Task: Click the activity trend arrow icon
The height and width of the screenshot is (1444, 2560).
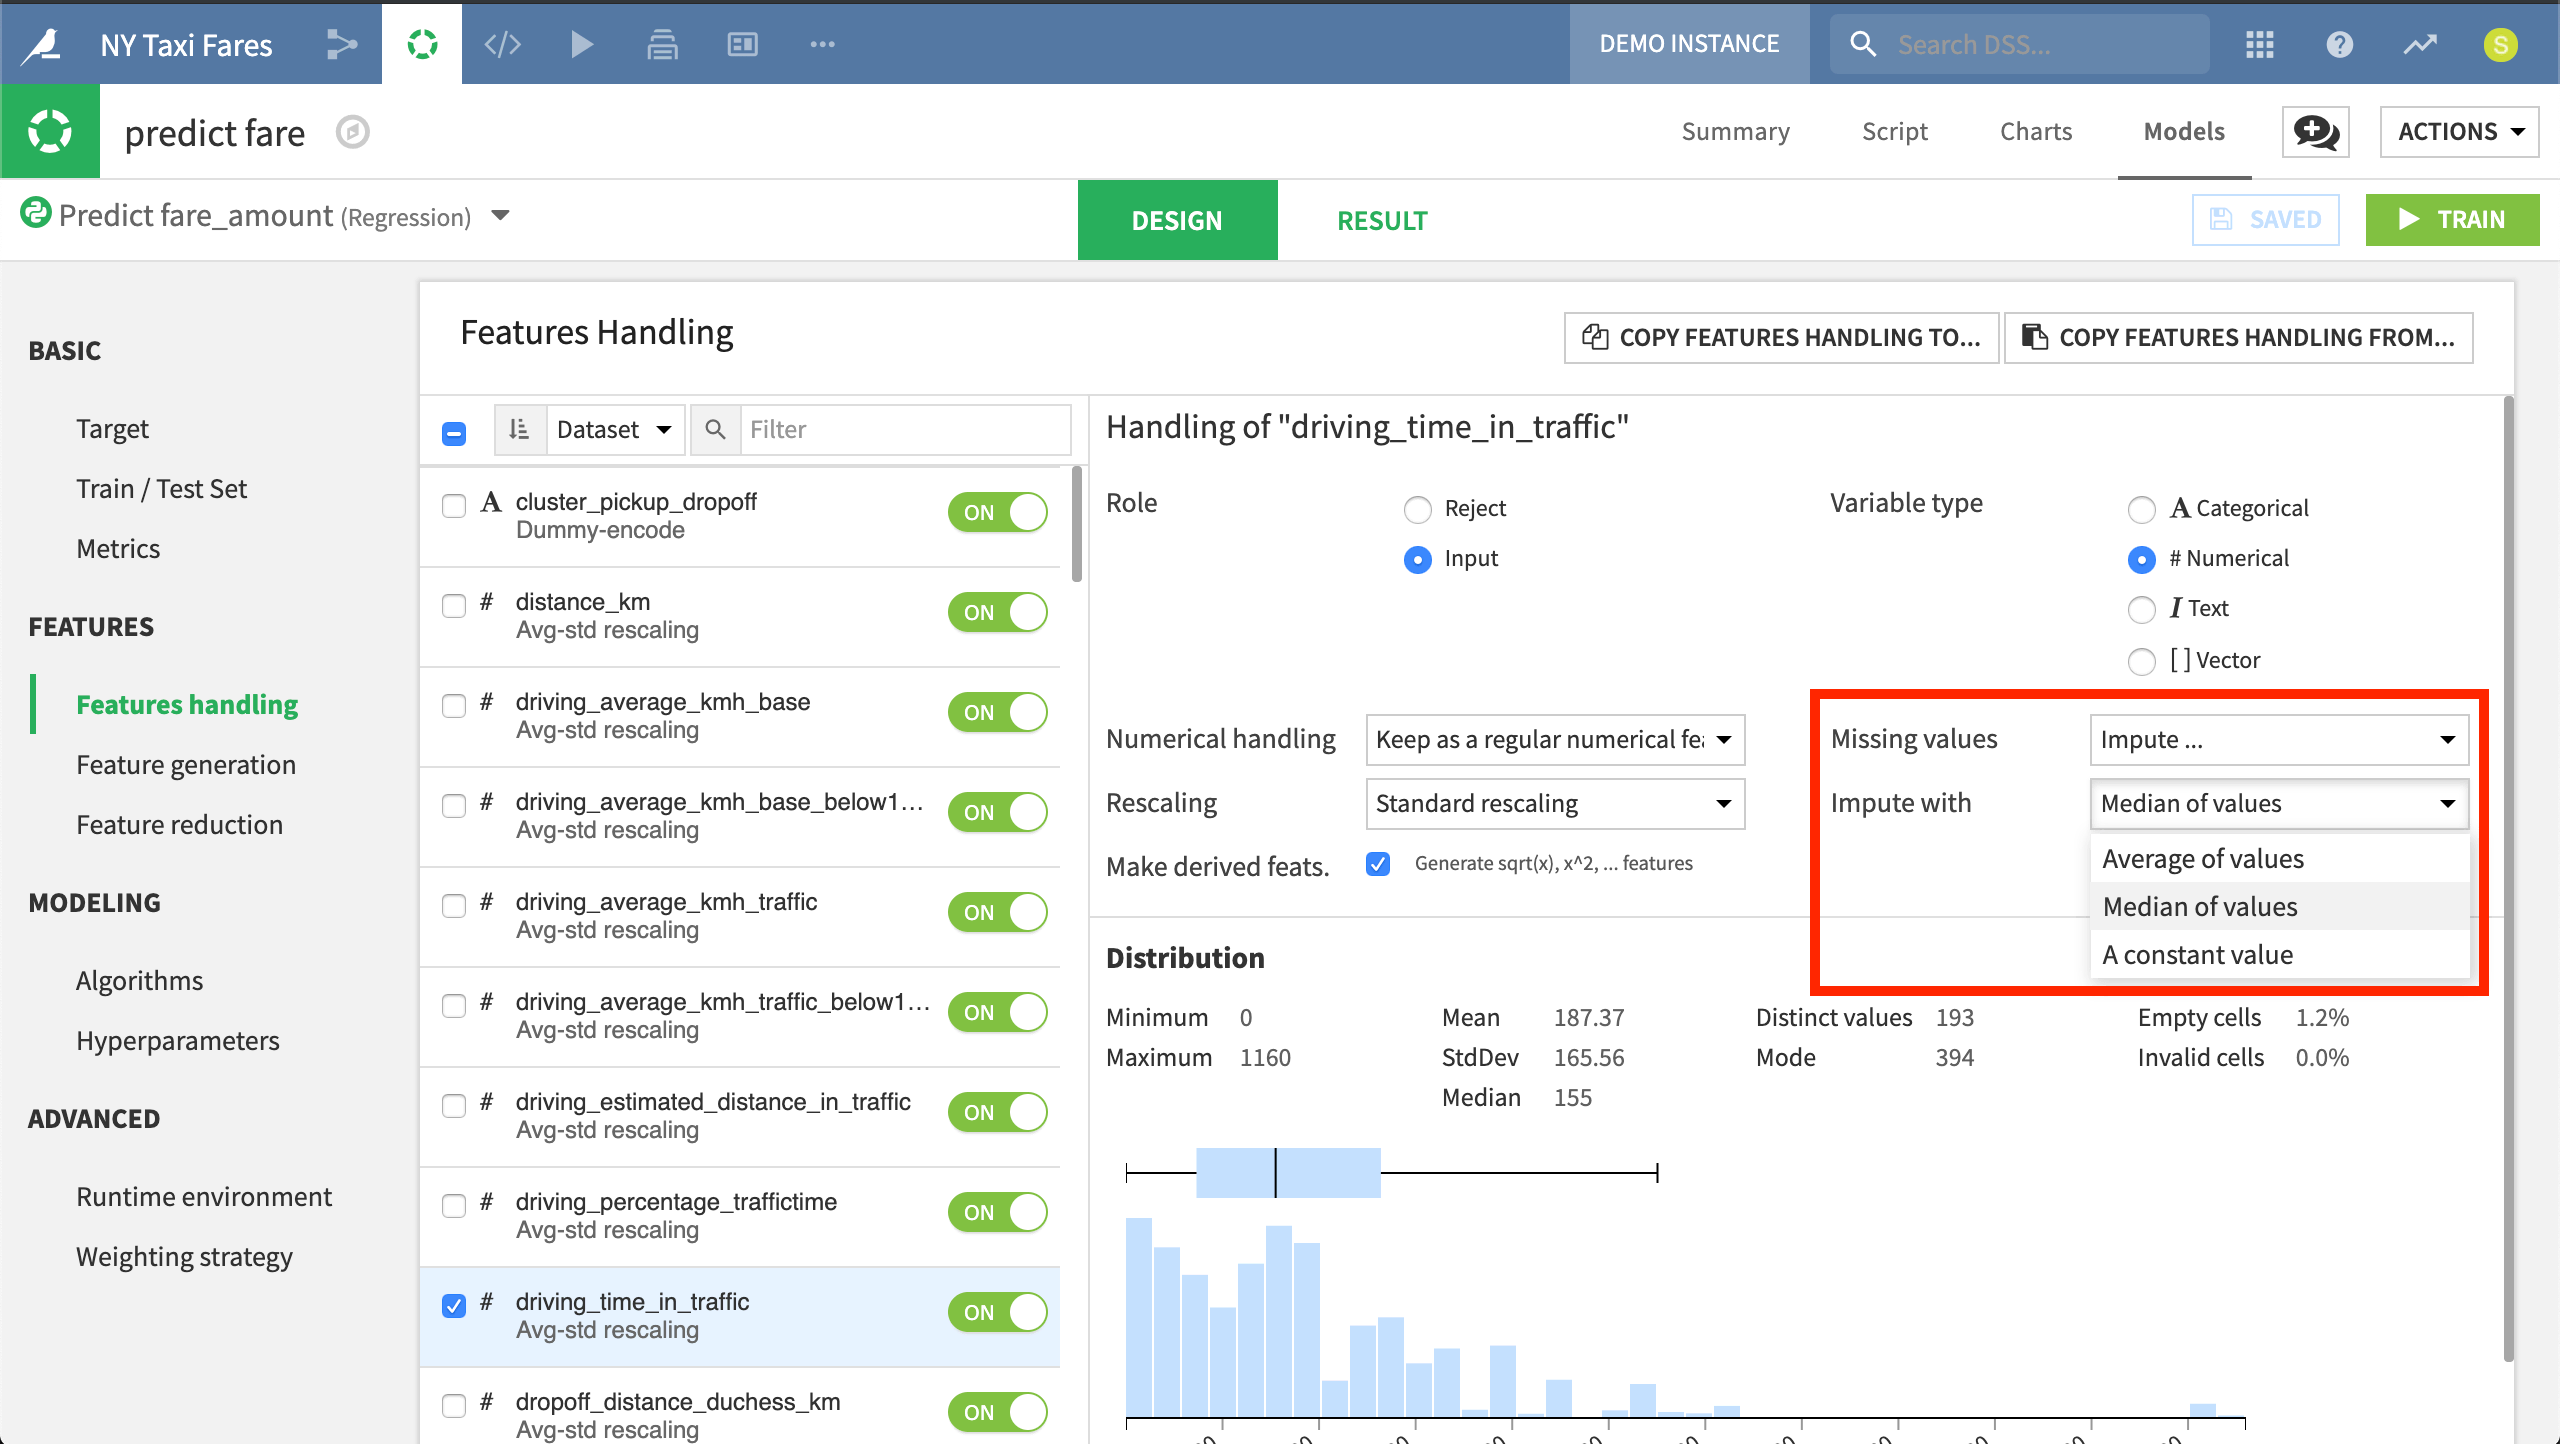Action: [2420, 44]
